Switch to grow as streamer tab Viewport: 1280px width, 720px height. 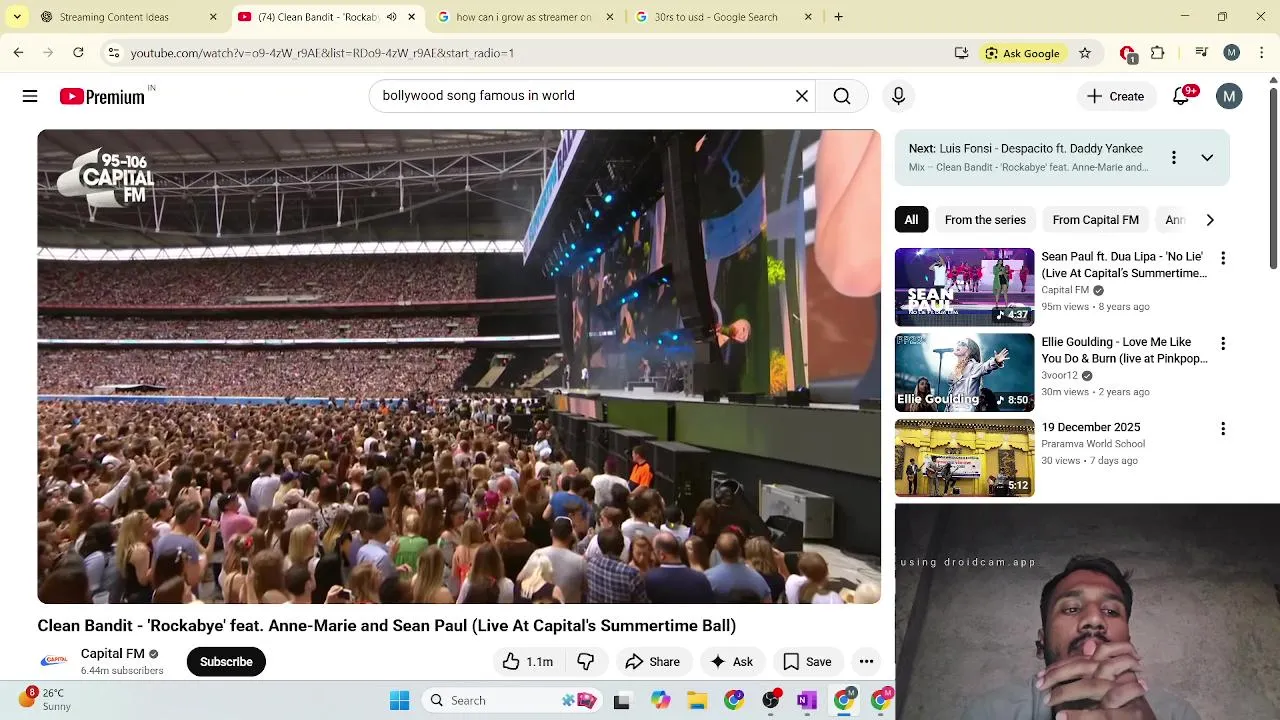click(x=523, y=17)
